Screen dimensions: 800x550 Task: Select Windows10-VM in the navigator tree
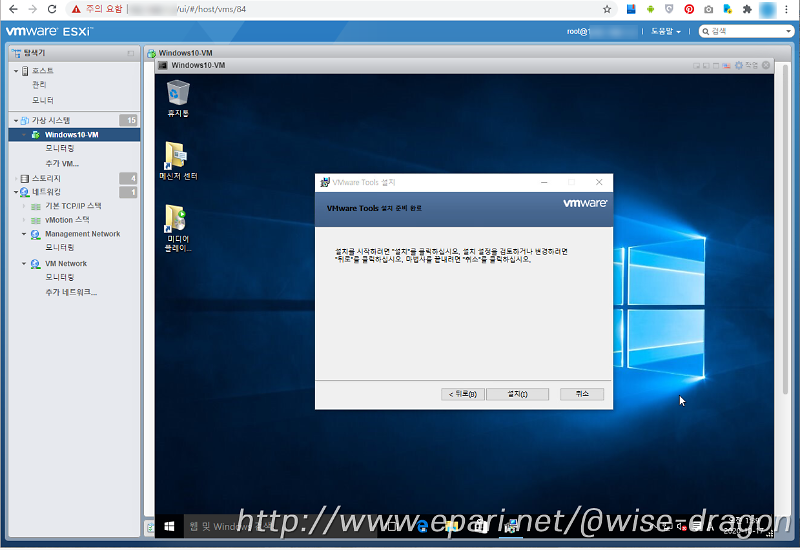[x=71, y=135]
